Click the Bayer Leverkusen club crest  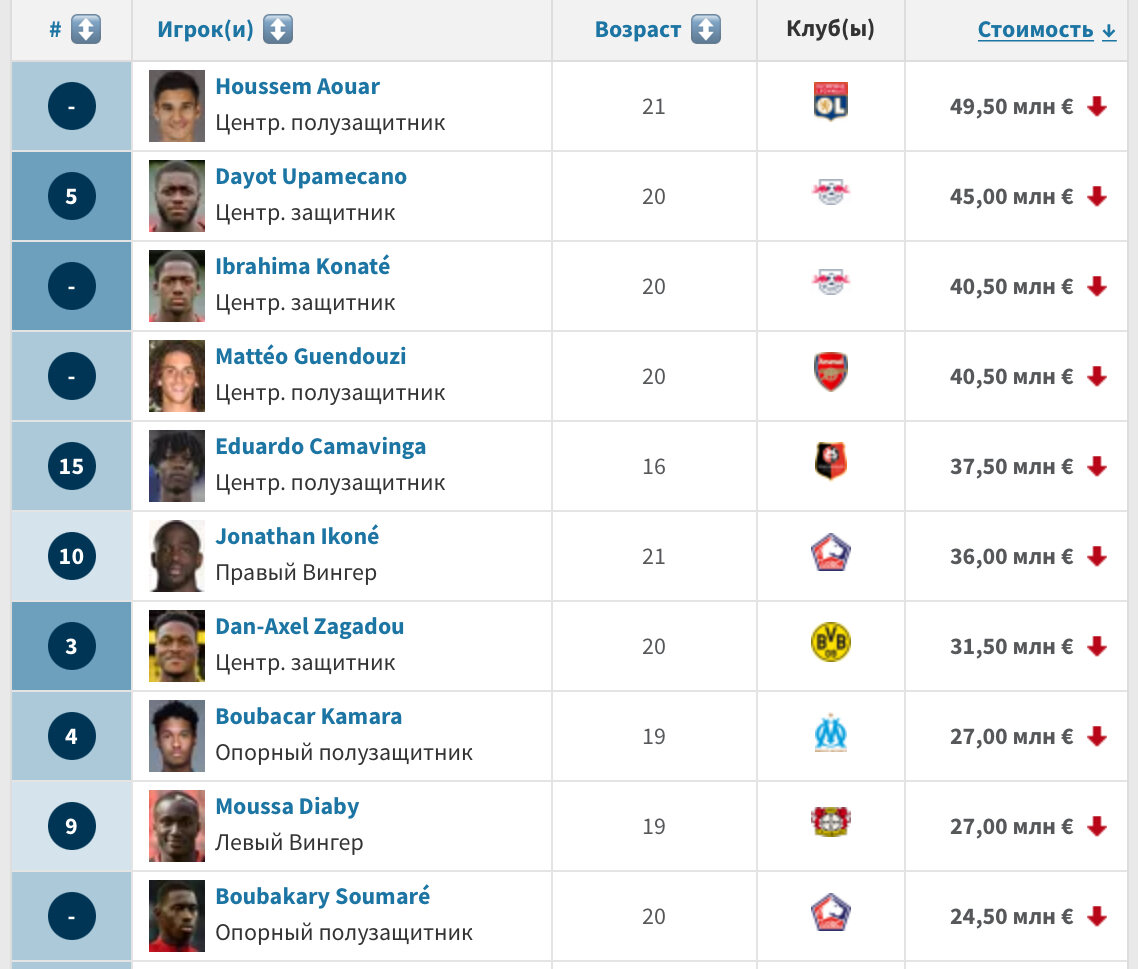(x=830, y=822)
